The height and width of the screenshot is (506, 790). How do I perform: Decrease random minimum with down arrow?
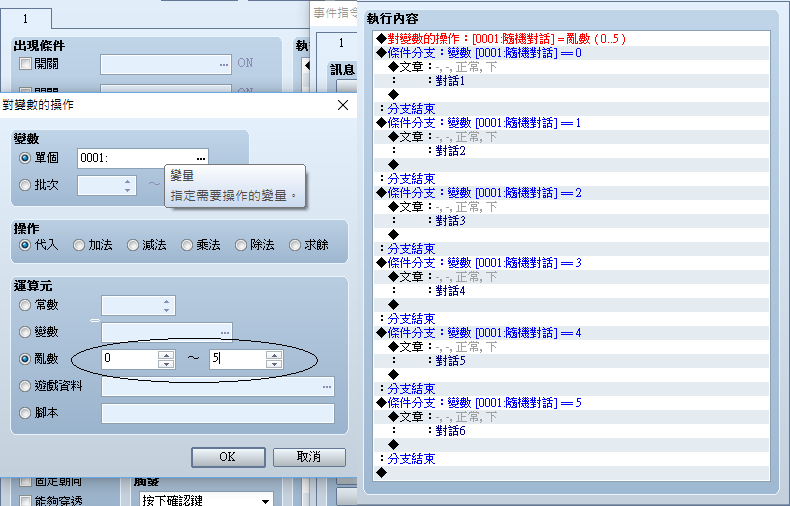coord(166,363)
